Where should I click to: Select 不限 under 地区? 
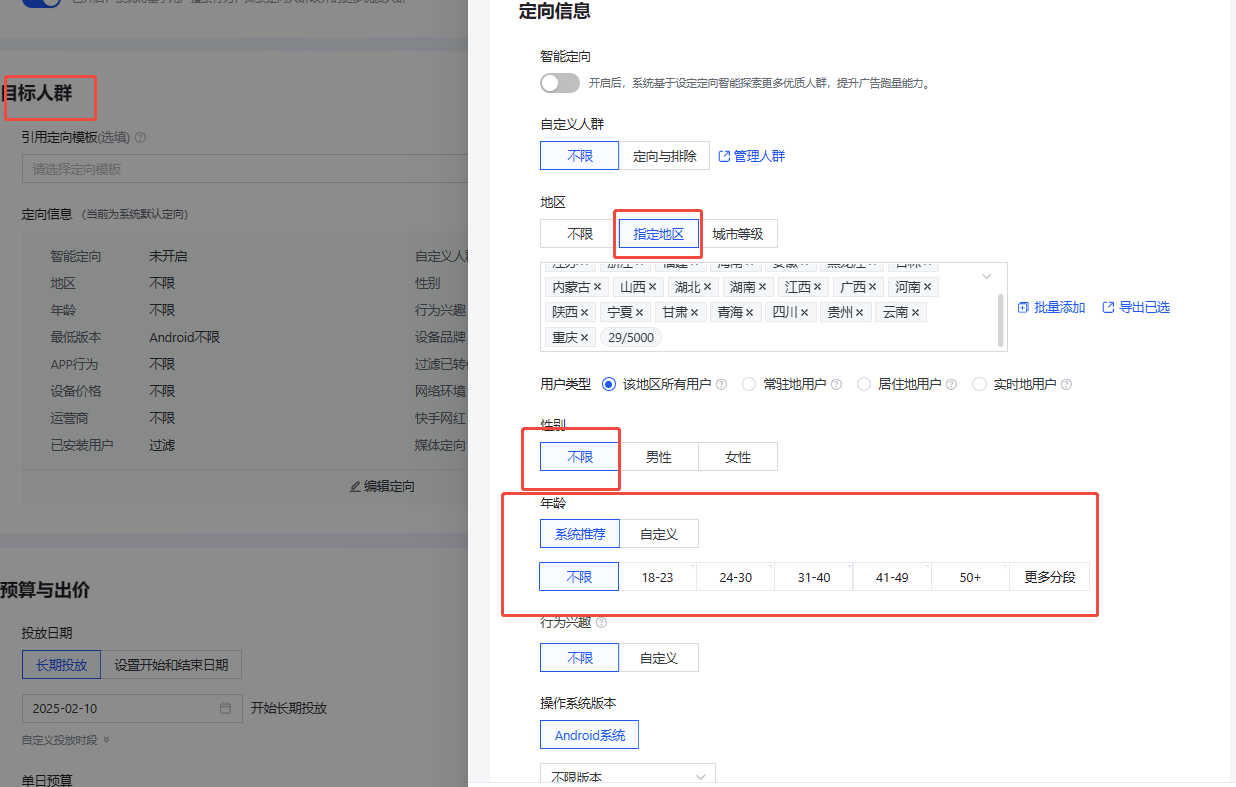(580, 234)
